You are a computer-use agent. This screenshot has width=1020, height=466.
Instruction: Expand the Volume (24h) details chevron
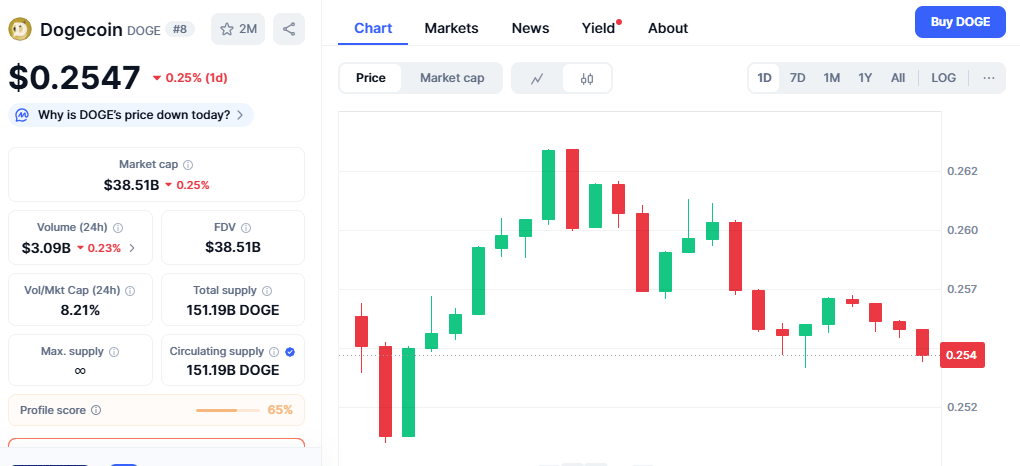132,248
